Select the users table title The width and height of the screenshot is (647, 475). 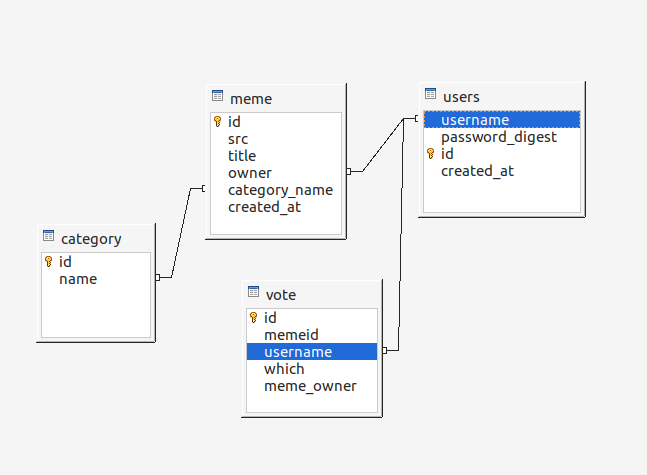[x=461, y=97]
